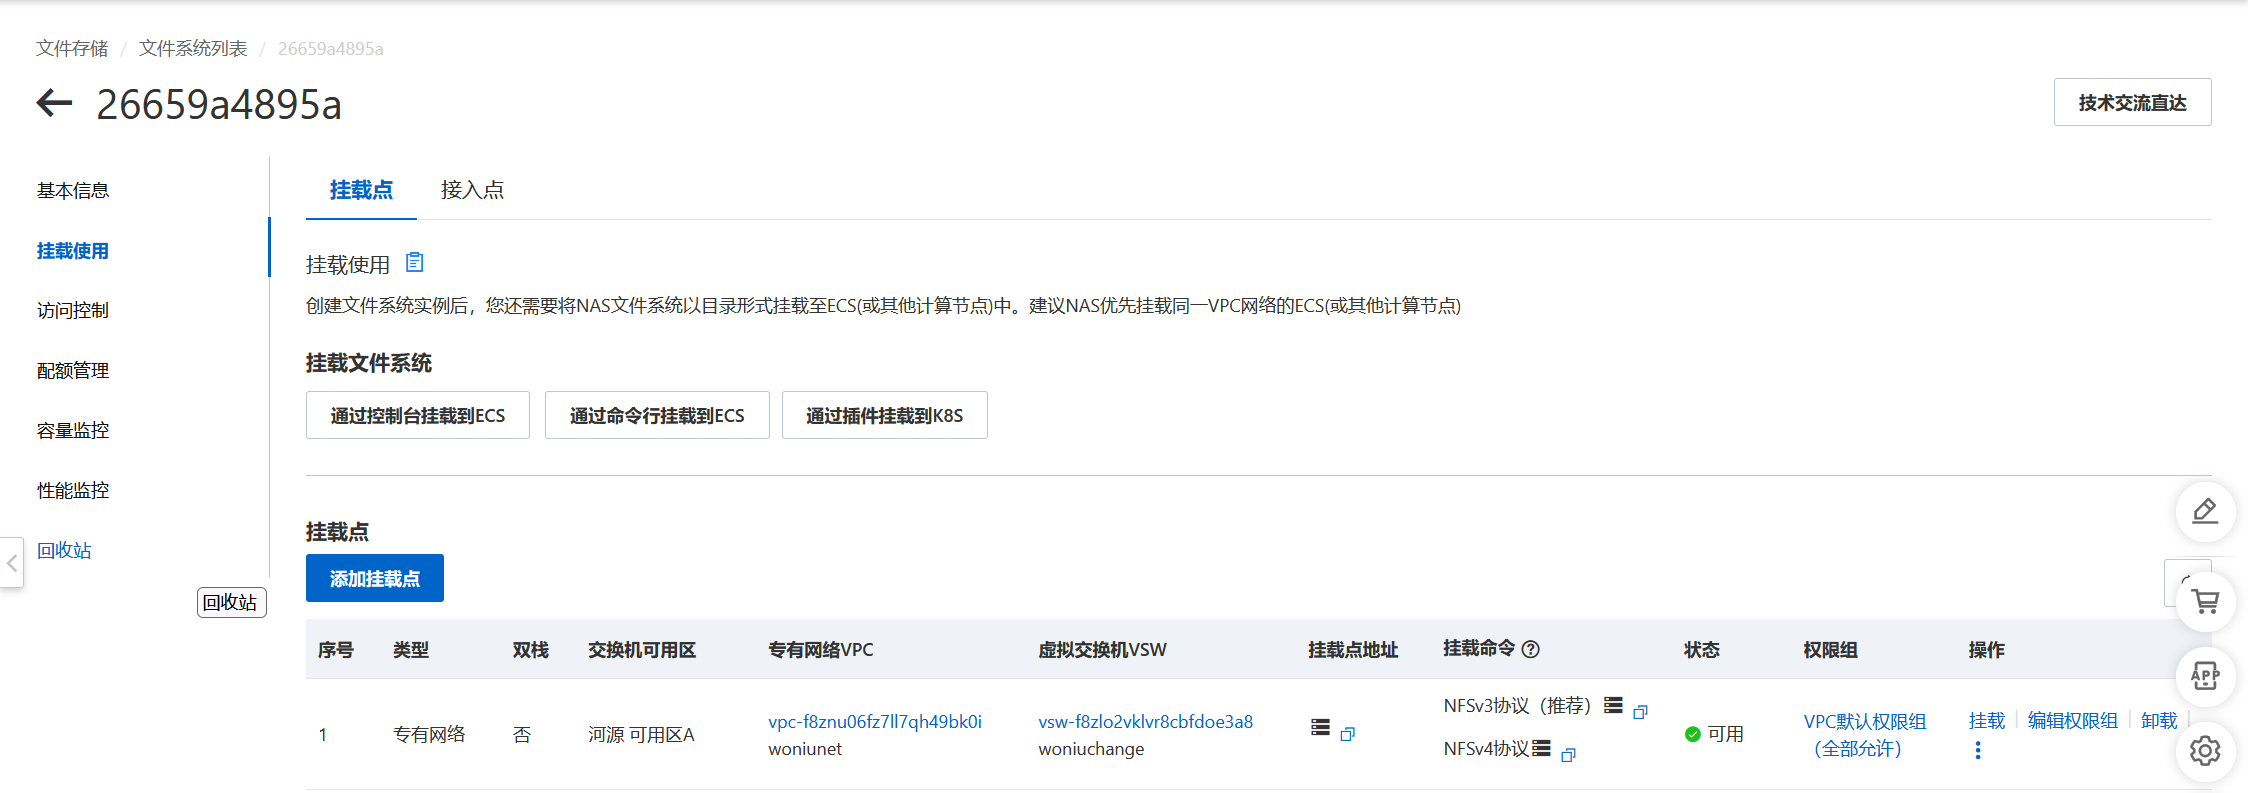The image size is (2248, 793).
Task: Click the 权限组 column header
Action: [1830, 650]
